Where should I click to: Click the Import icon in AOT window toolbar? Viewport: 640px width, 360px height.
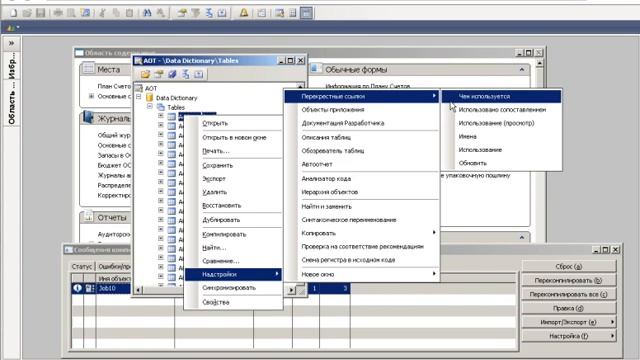(x=199, y=74)
